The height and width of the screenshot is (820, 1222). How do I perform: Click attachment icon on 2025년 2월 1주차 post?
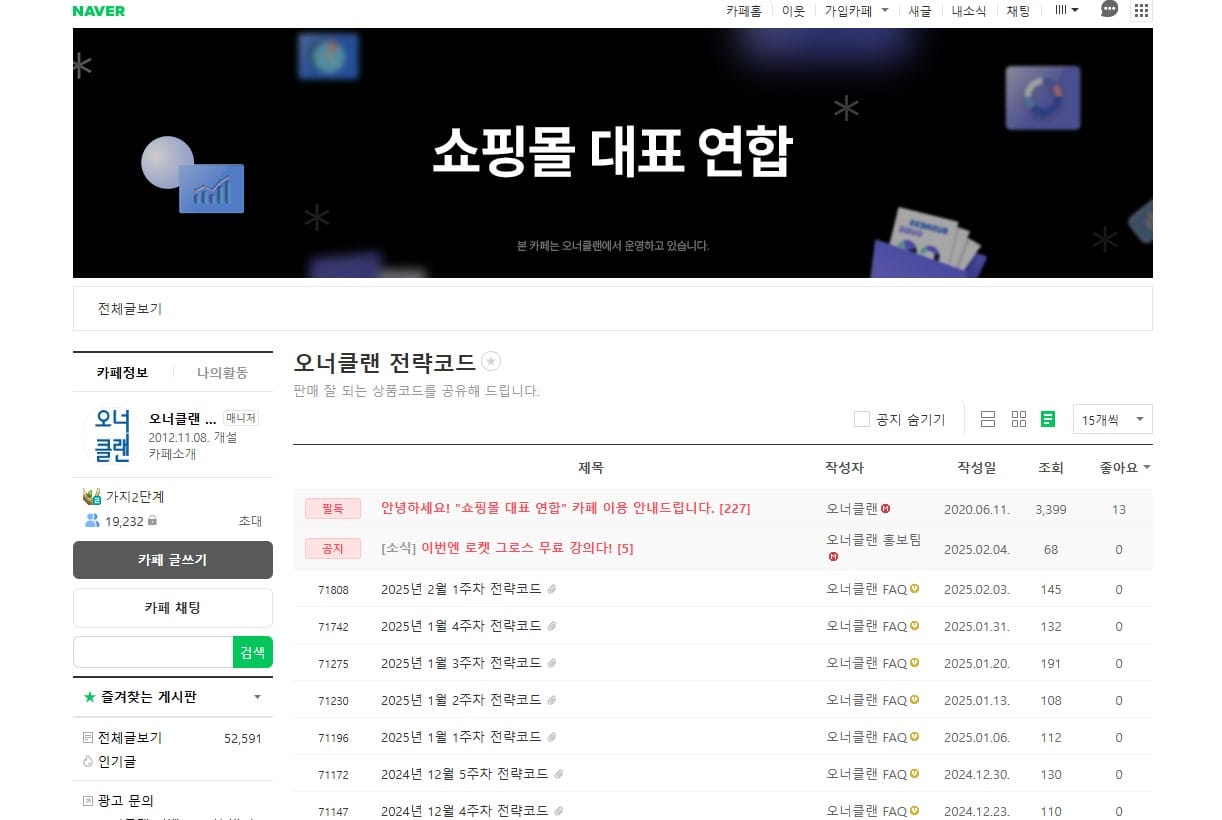coord(552,590)
